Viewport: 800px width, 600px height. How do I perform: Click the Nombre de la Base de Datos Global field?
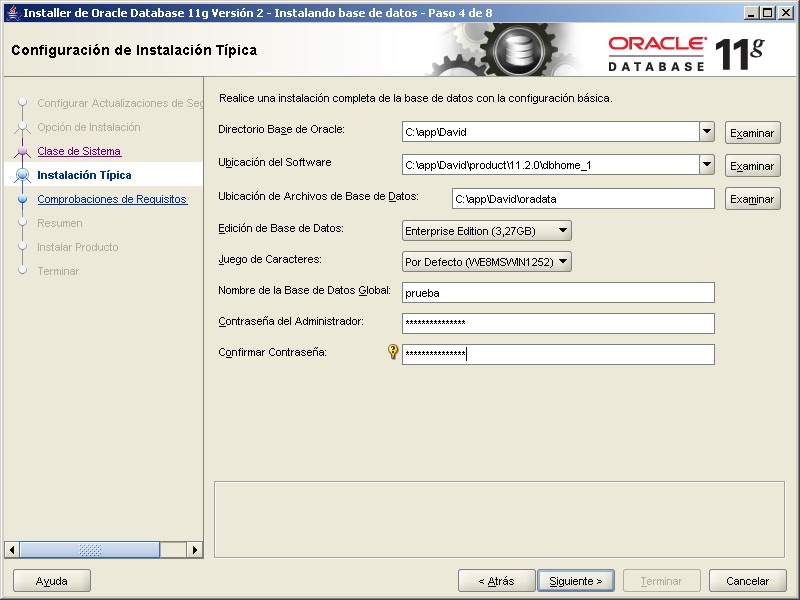pyautogui.click(x=558, y=292)
